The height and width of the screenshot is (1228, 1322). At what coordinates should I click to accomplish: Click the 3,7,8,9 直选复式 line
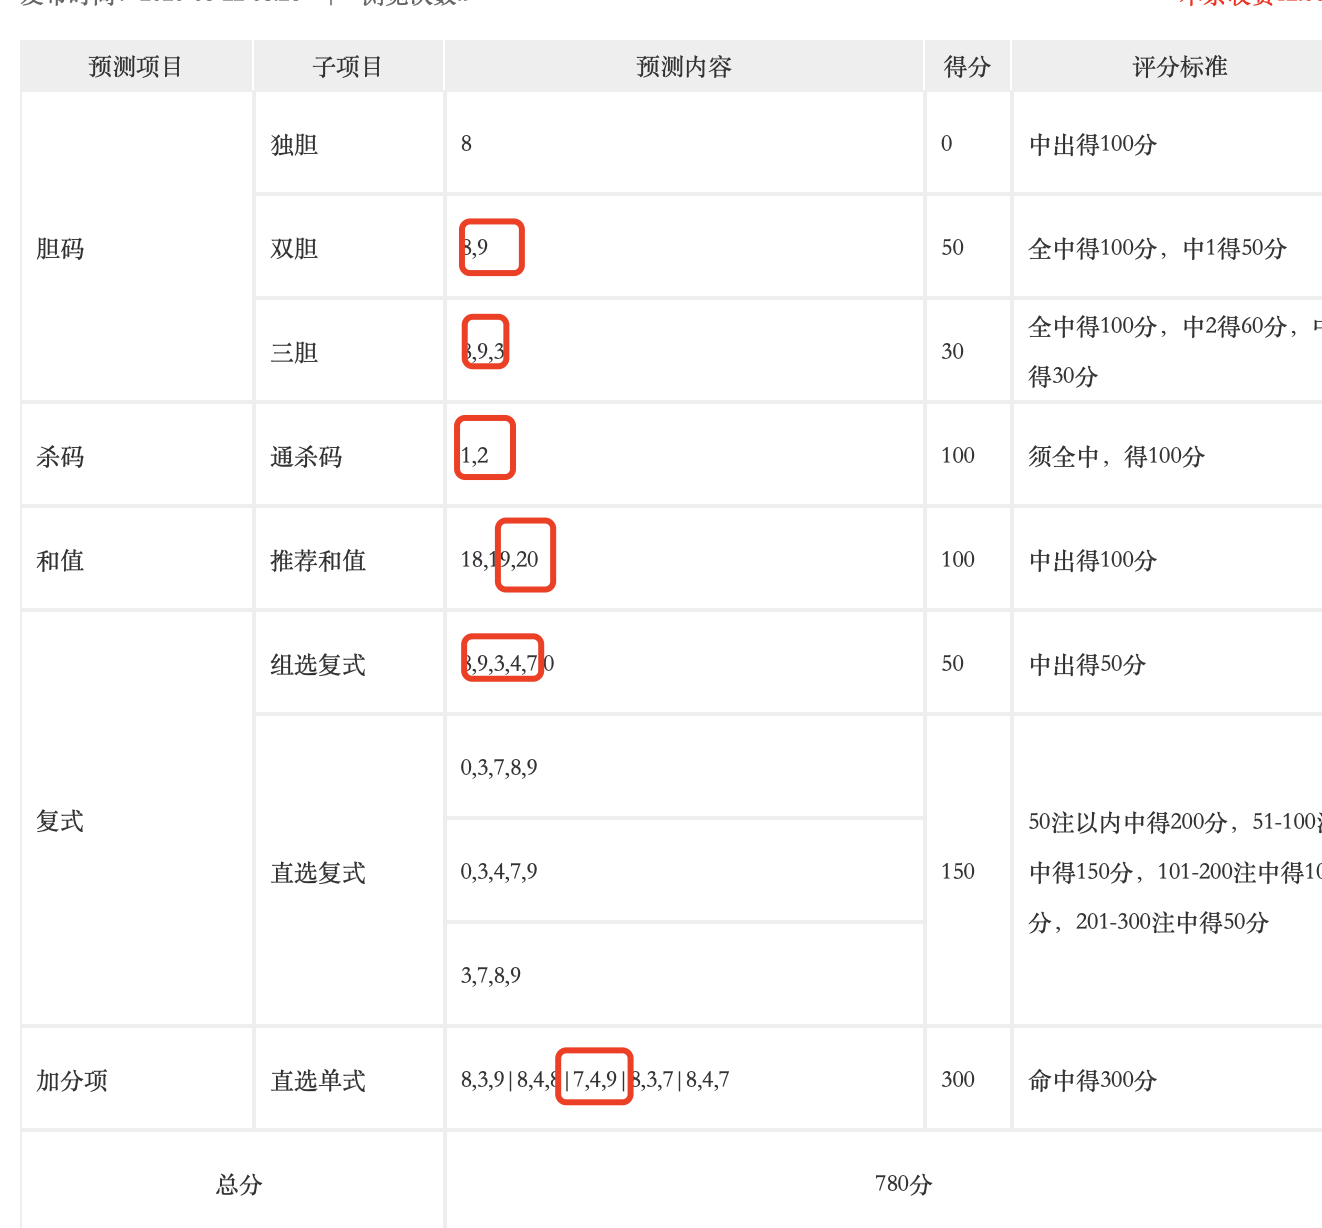(490, 975)
